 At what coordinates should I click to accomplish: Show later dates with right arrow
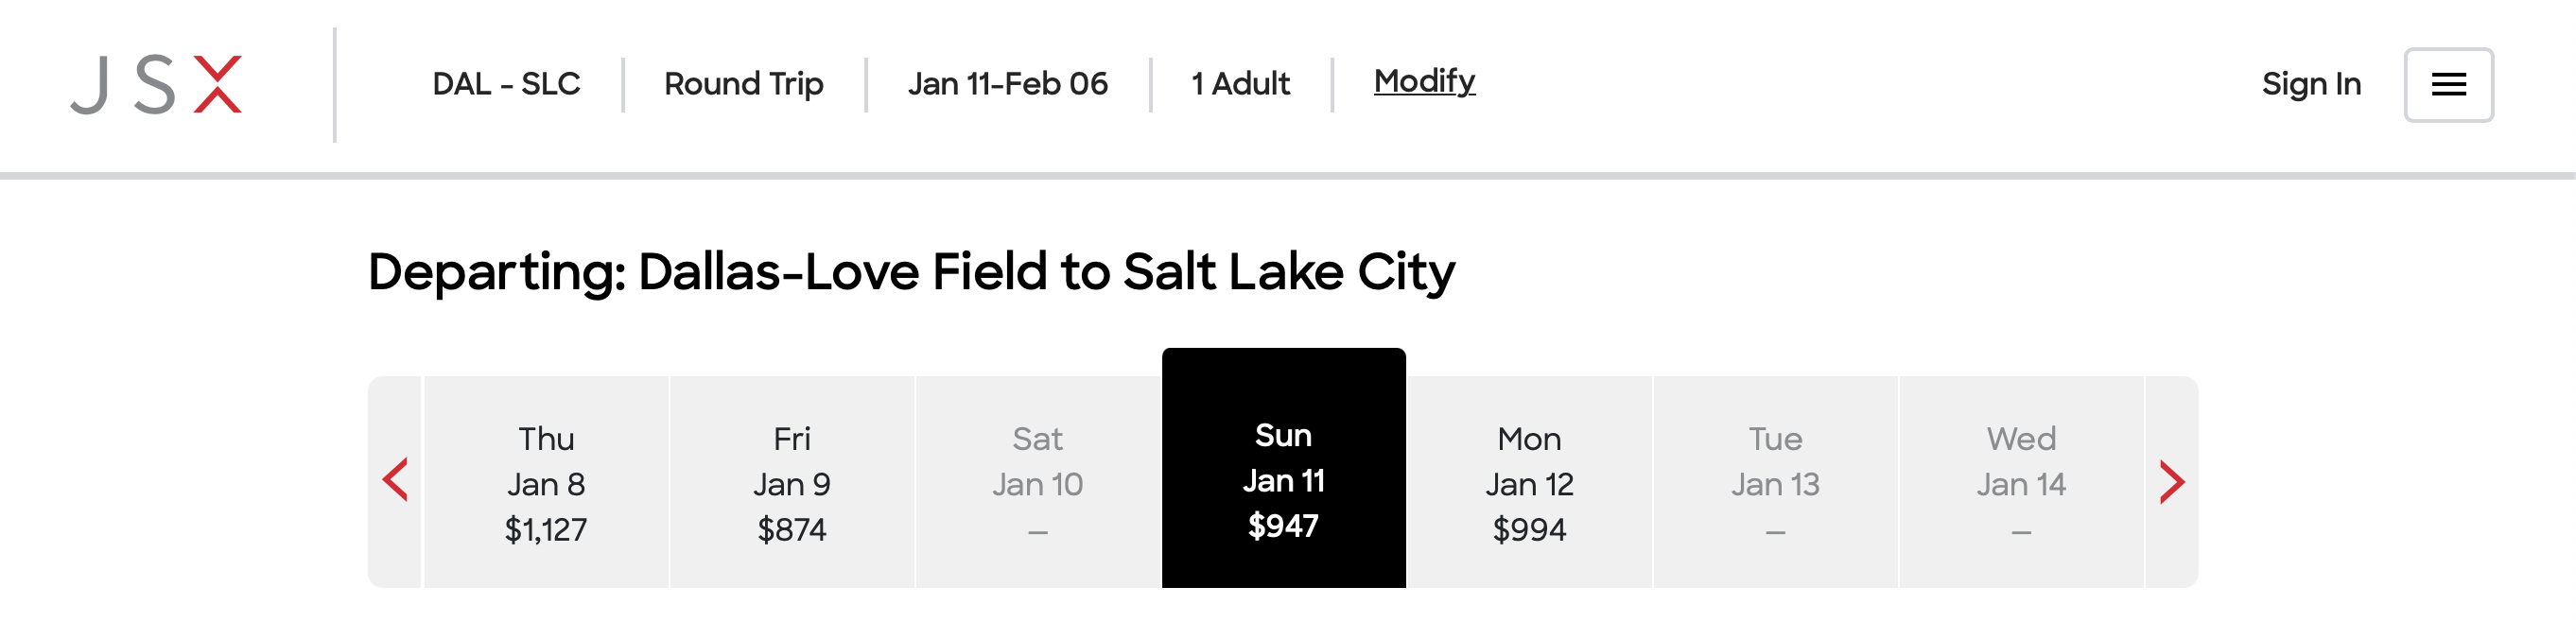click(2170, 481)
